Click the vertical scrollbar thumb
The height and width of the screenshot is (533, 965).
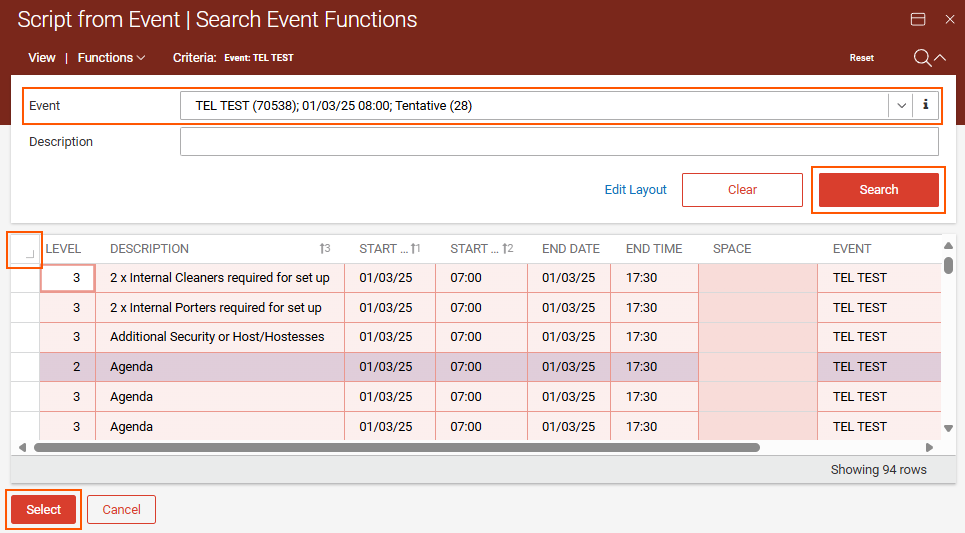948,265
